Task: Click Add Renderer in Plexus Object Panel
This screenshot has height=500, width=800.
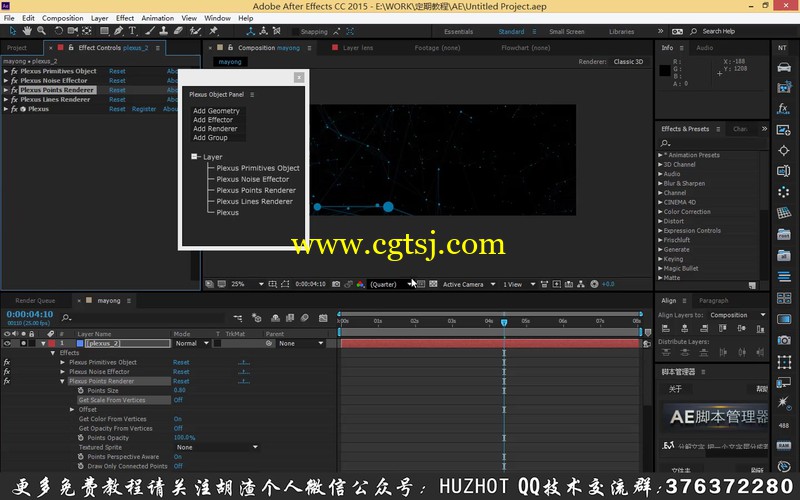Action: tap(215, 129)
